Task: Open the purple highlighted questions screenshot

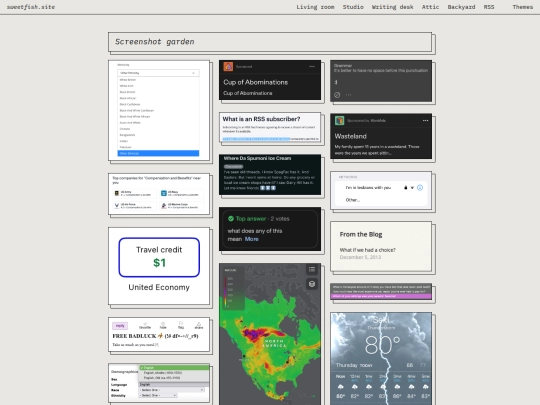Action: click(381, 291)
